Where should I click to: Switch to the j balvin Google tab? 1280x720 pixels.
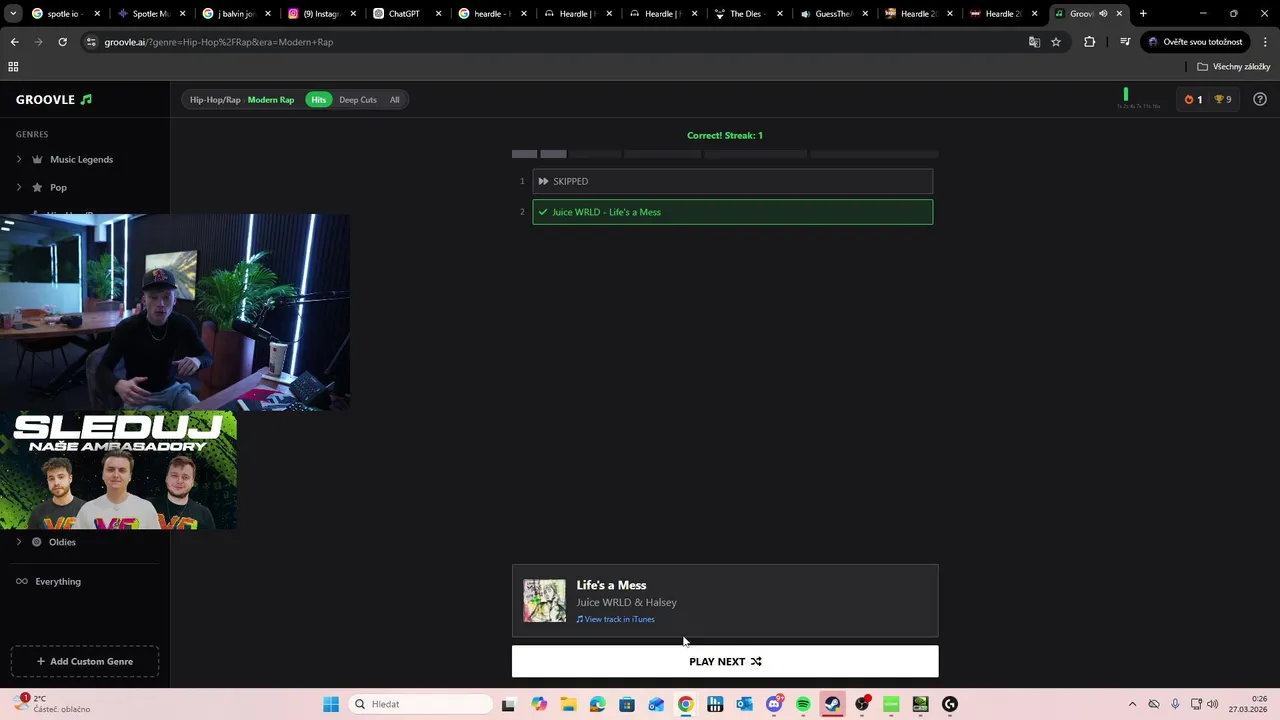coord(235,14)
